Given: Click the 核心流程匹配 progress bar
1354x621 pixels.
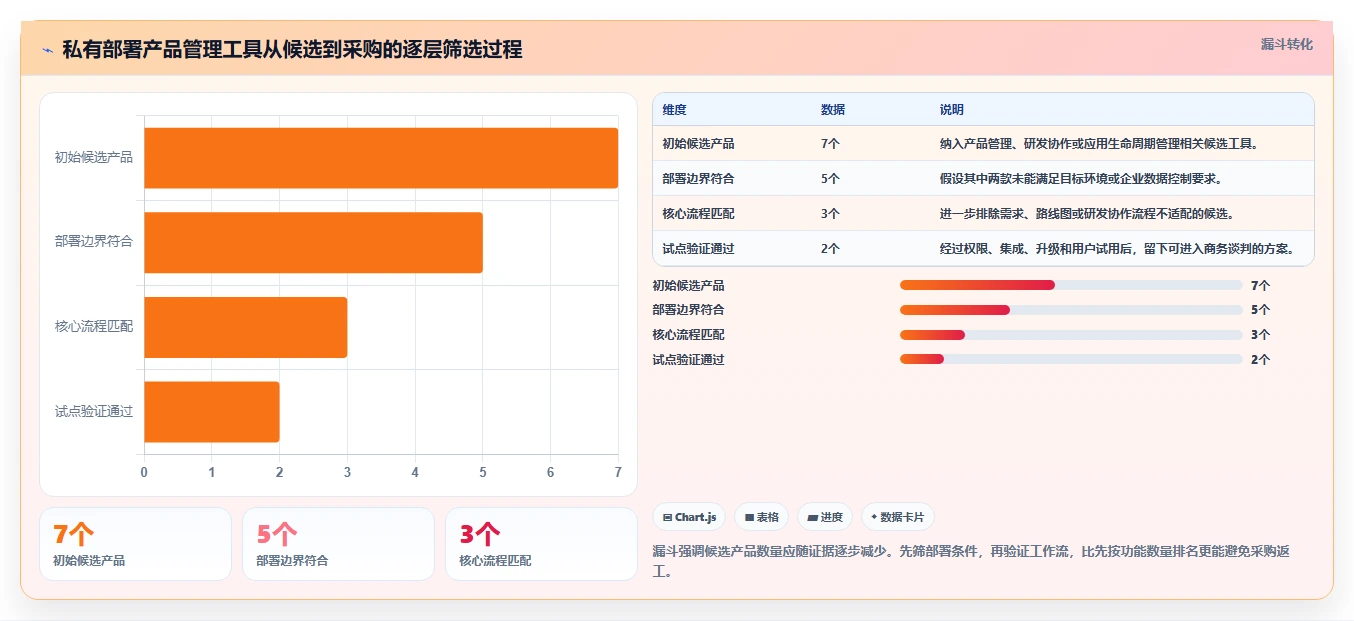Looking at the screenshot, I should [1071, 335].
